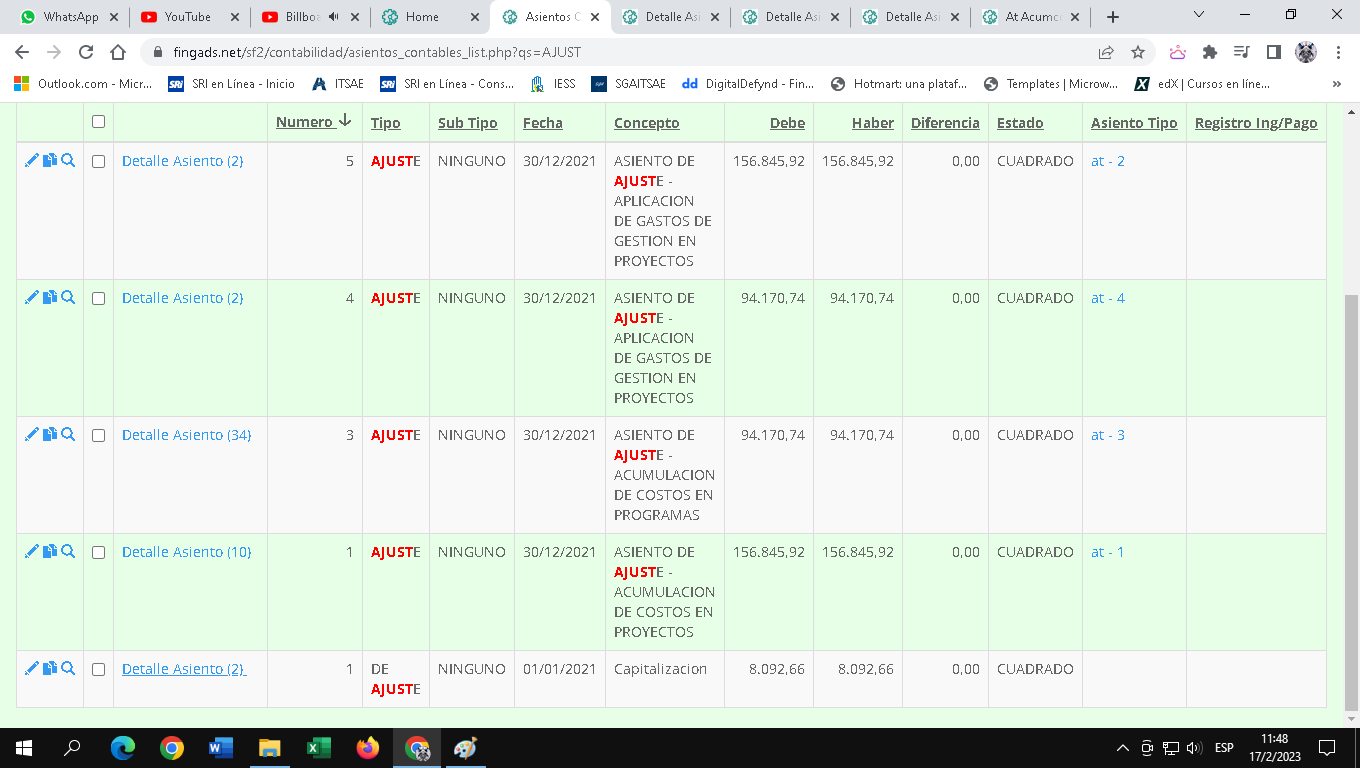The height and width of the screenshot is (768, 1360).
Task: Open the browser extensions puzzle icon
Action: pos(1209,52)
